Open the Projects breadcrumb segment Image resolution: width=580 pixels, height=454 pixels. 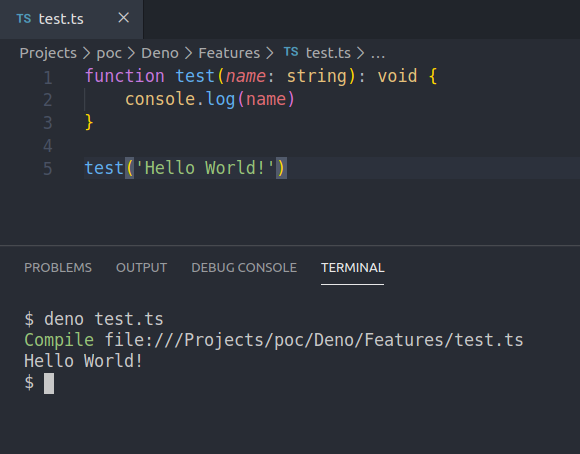point(48,53)
